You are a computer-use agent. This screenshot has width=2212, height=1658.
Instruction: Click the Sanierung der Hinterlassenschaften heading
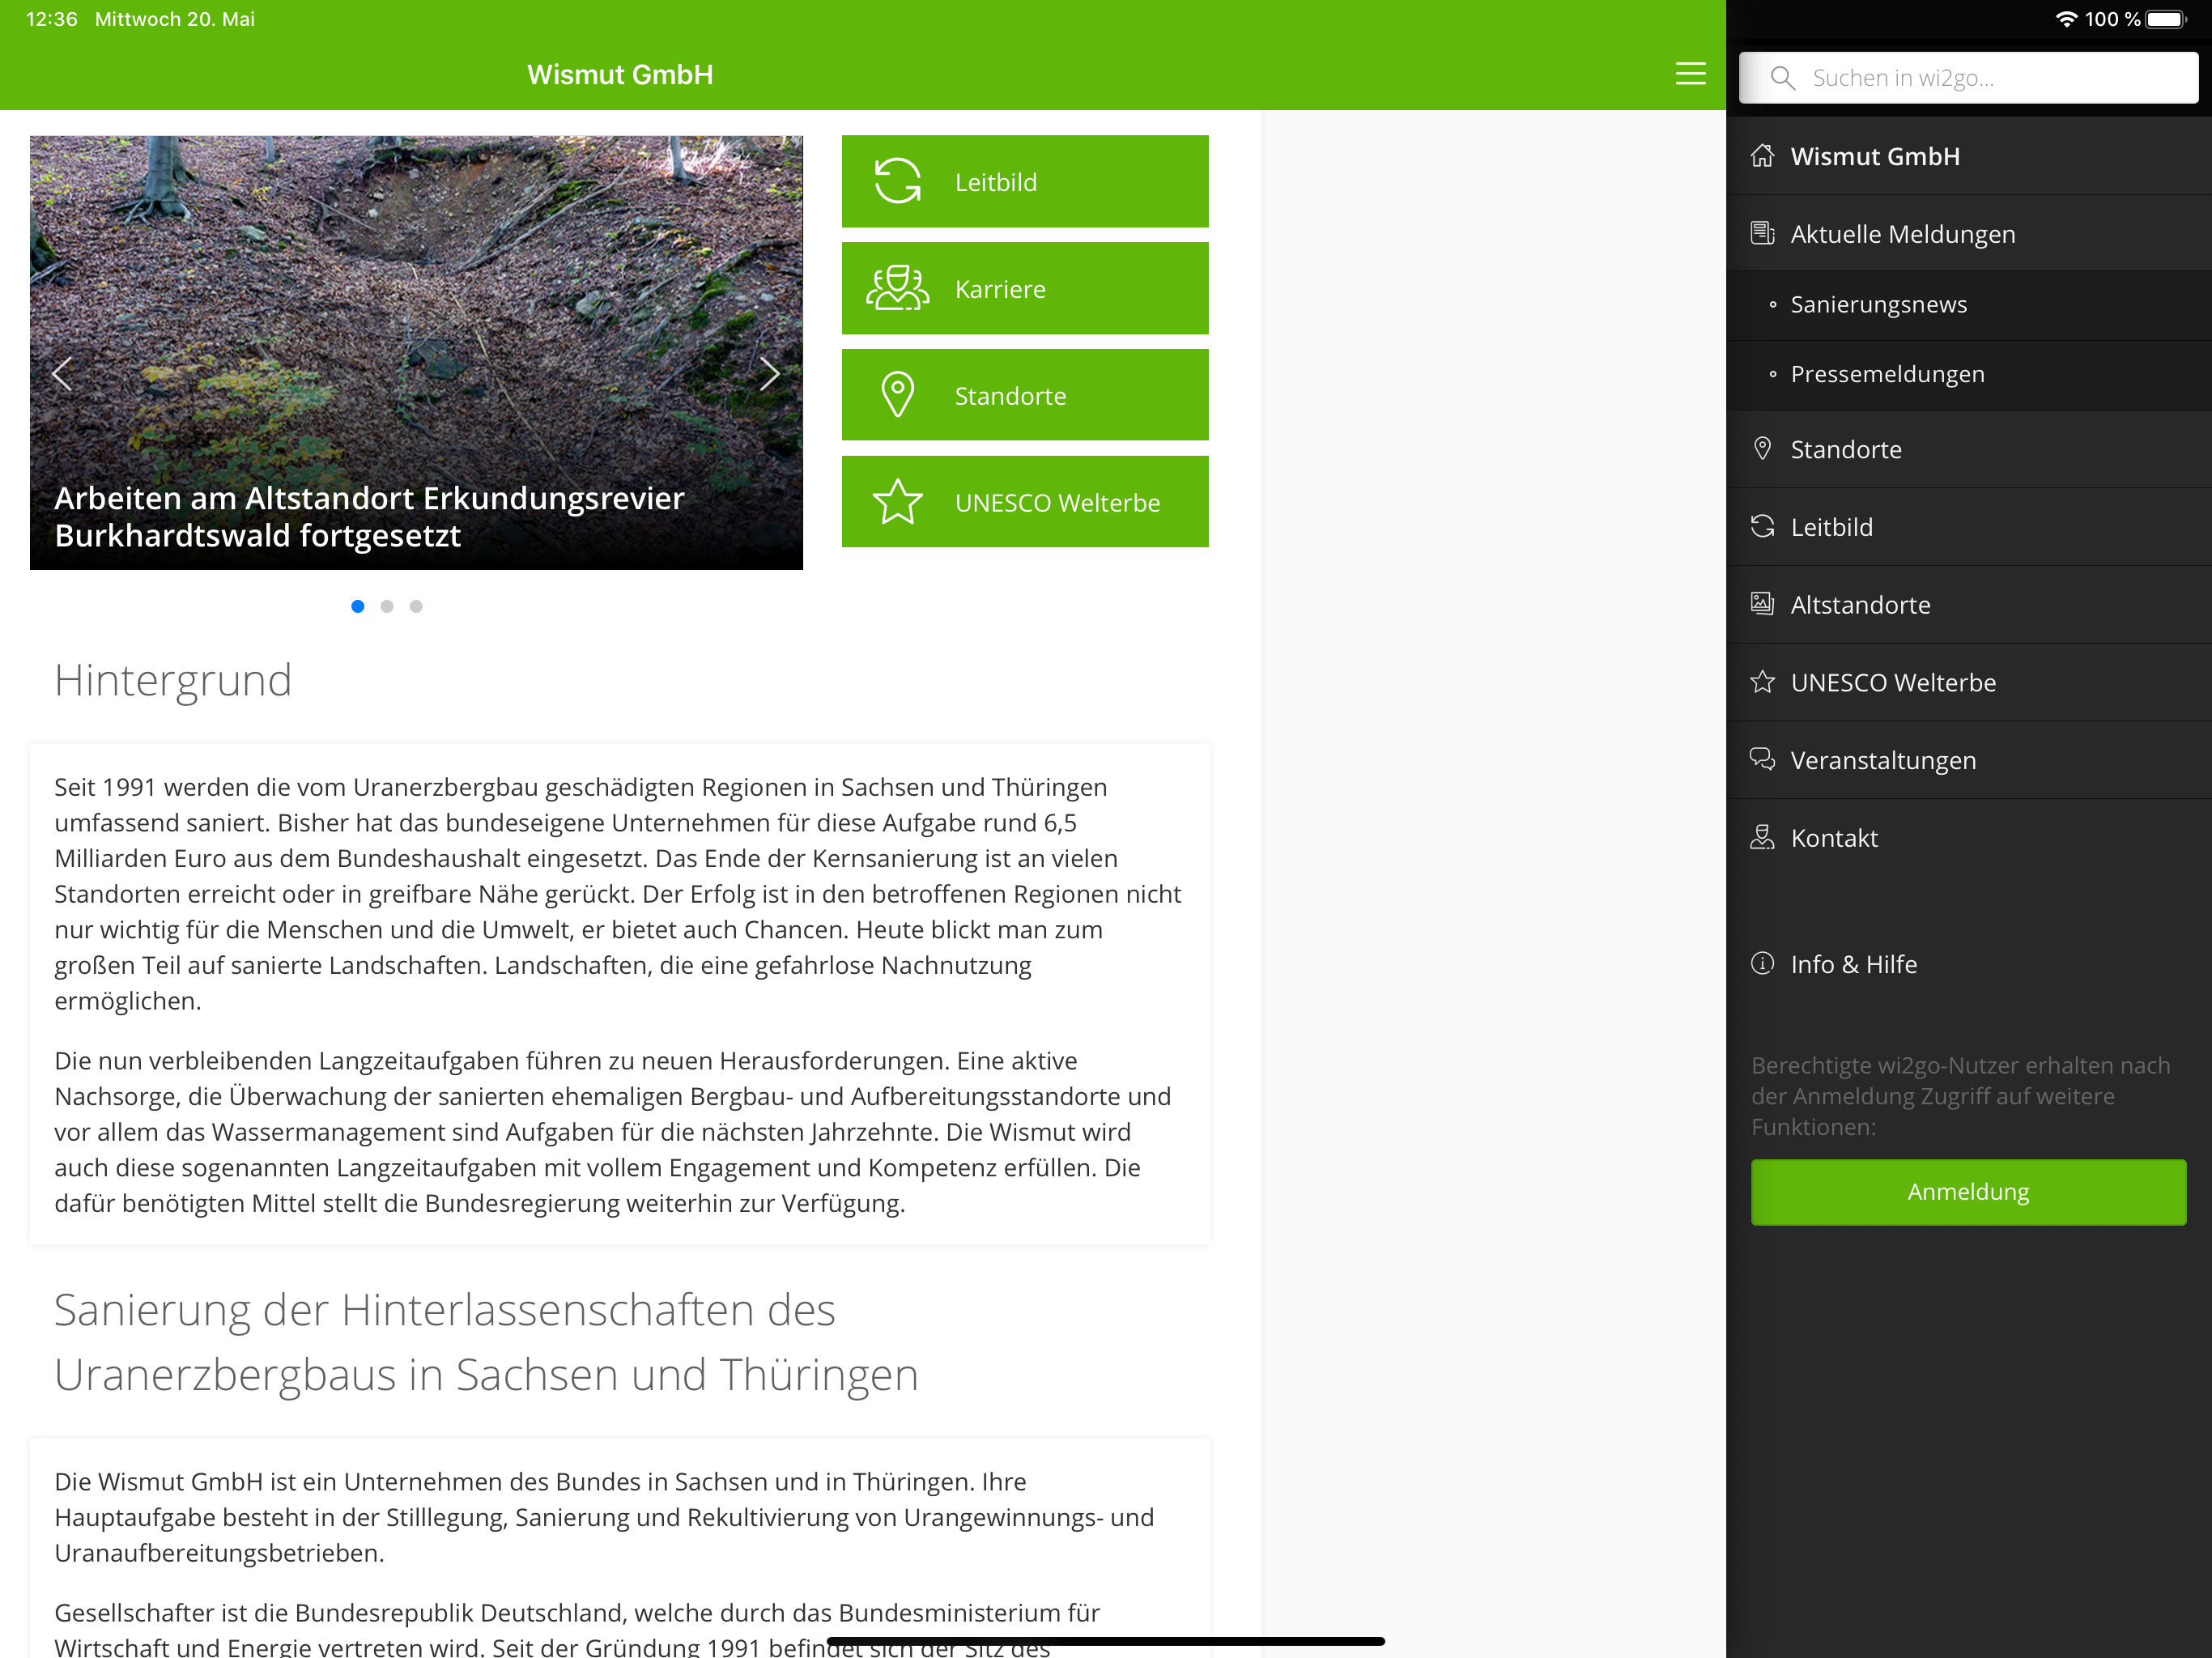pyautogui.click(x=486, y=1341)
